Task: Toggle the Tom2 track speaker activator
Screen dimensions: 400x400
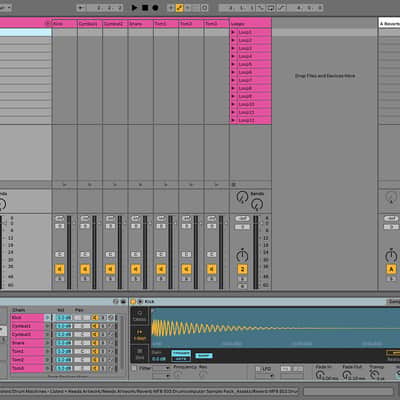Action: [186, 269]
